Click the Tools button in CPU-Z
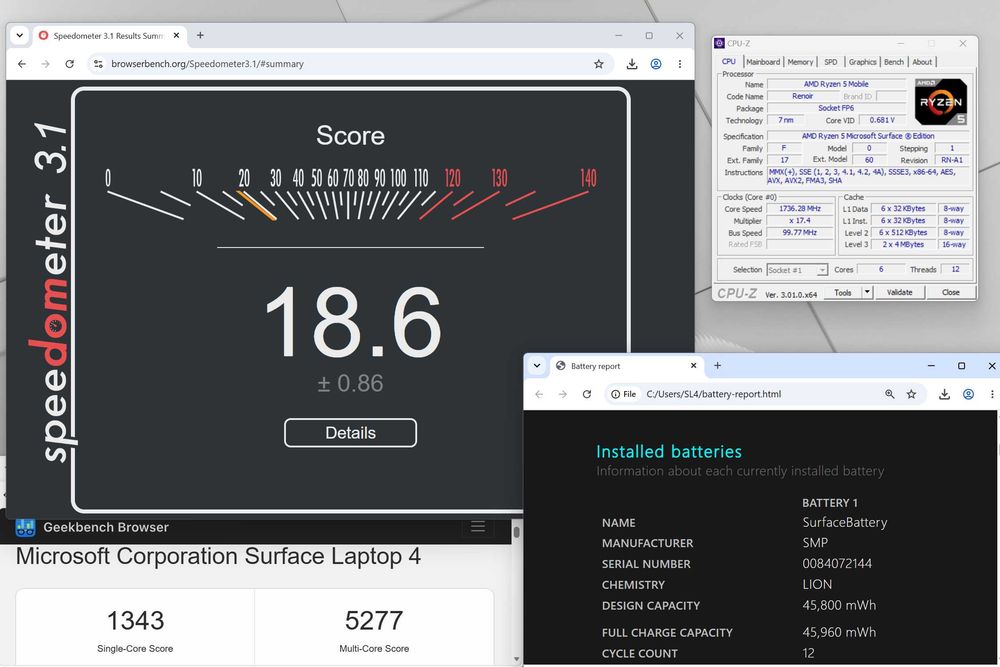 (x=842, y=293)
